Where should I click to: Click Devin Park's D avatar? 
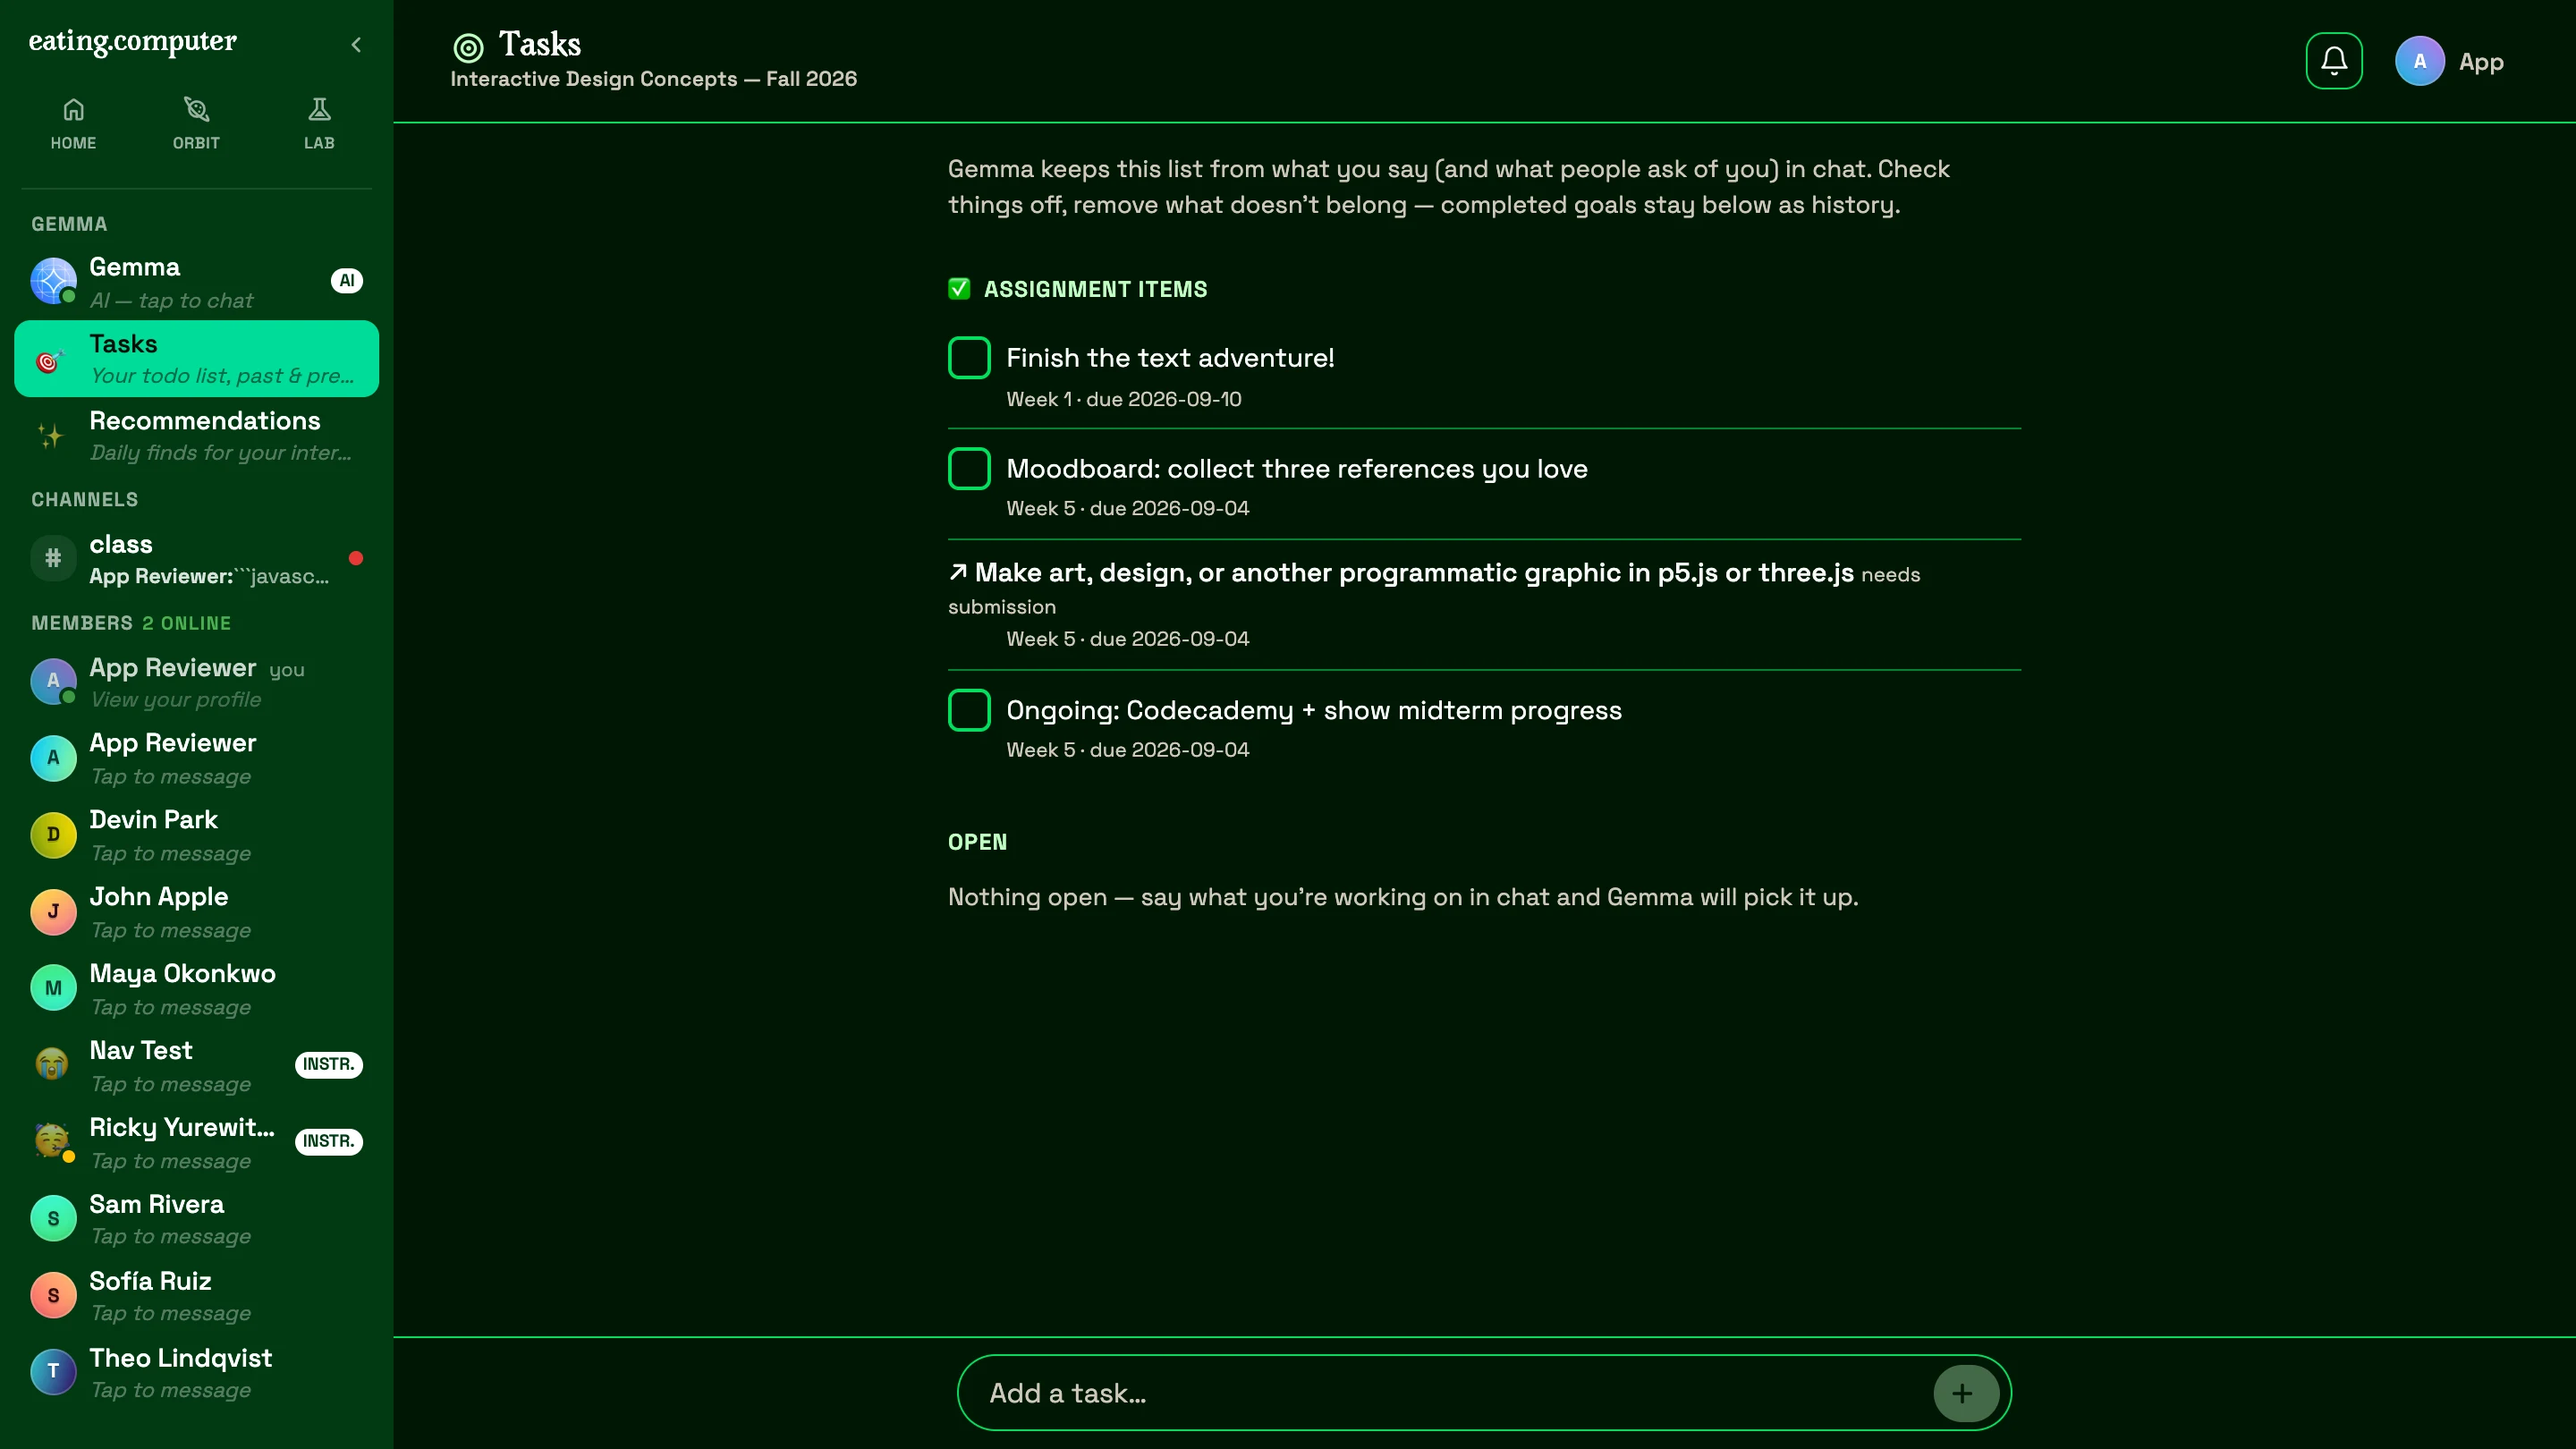[53, 835]
